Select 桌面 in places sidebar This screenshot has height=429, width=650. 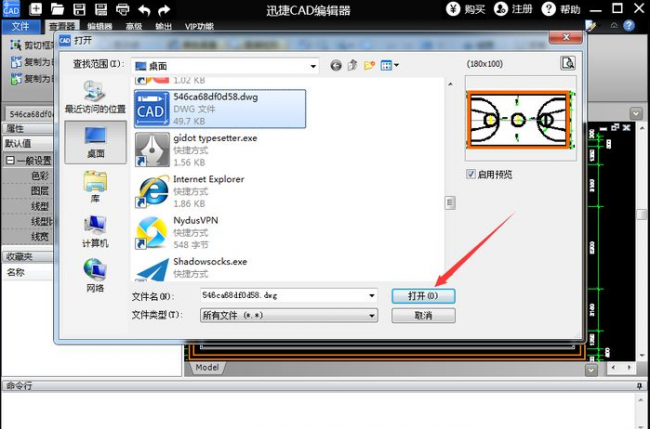[95, 142]
